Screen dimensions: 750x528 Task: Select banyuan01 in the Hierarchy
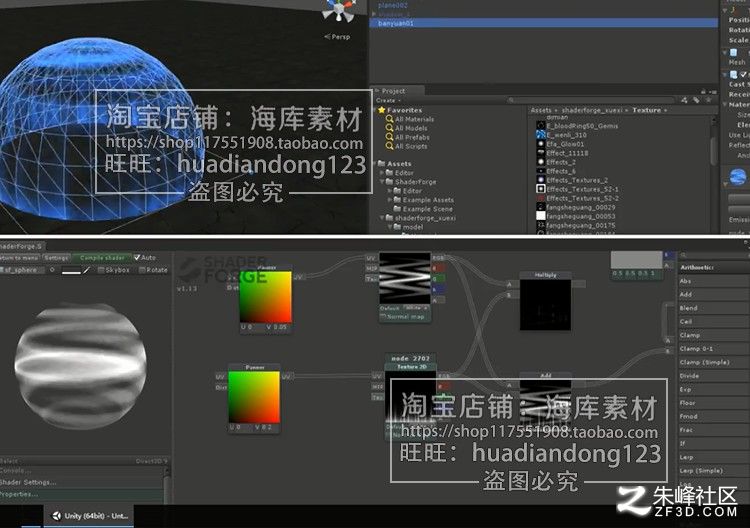tap(544, 23)
